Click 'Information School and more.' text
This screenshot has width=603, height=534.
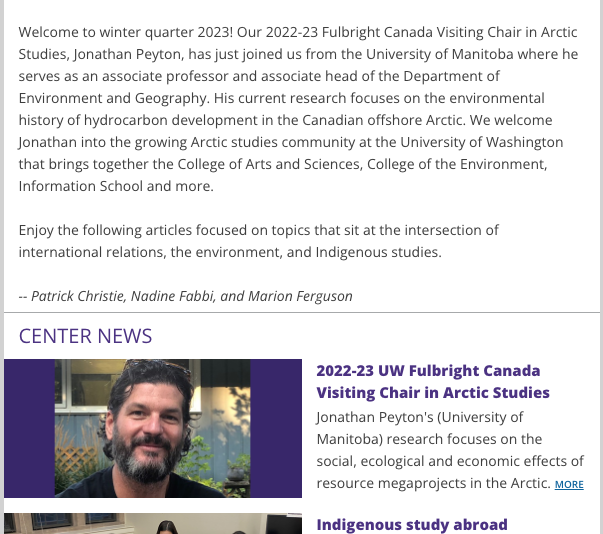(x=116, y=186)
